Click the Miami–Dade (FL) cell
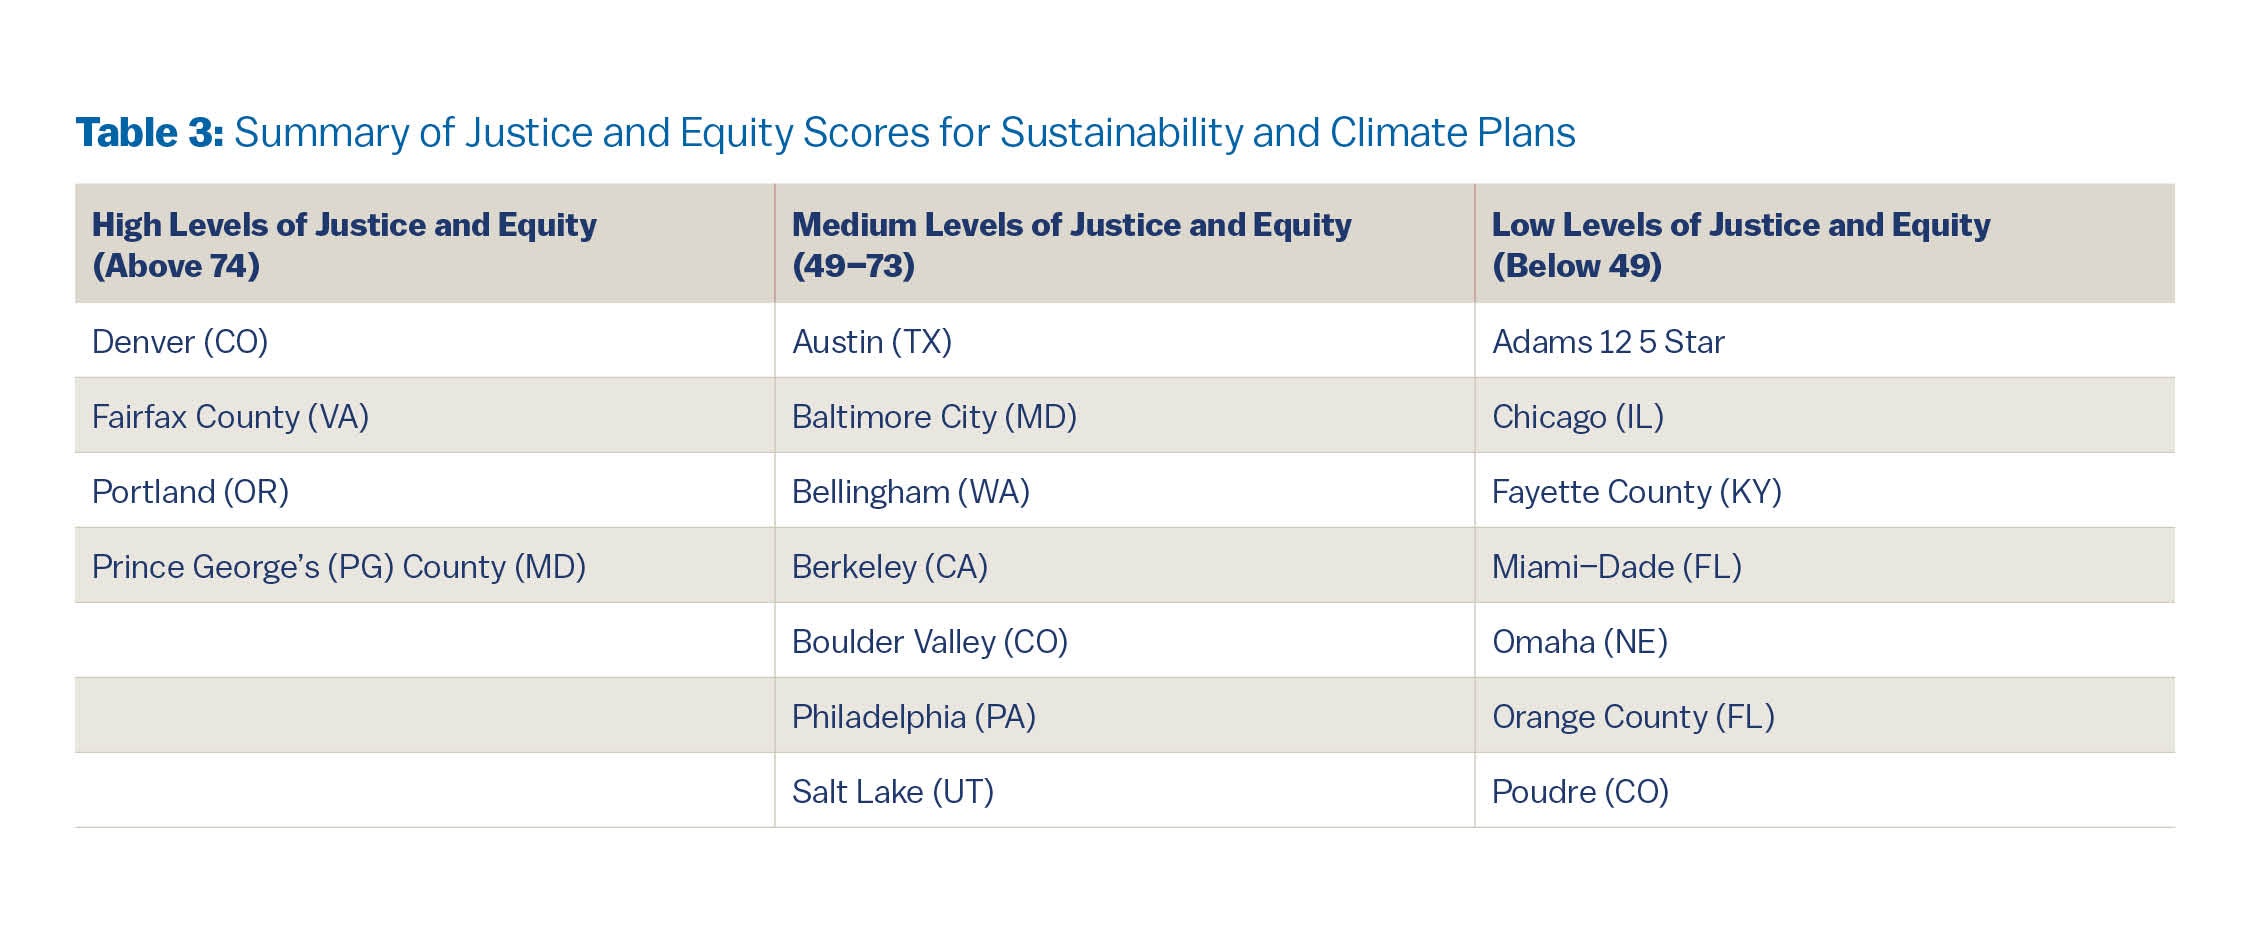The image size is (2250, 940). 1825,565
